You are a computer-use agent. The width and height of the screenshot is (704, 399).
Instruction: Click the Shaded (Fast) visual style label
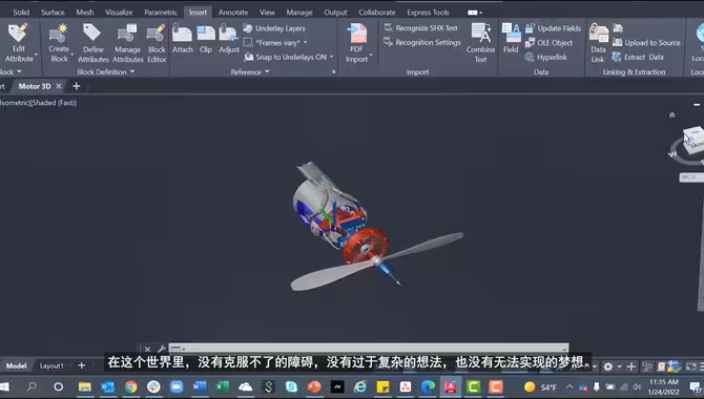point(54,103)
